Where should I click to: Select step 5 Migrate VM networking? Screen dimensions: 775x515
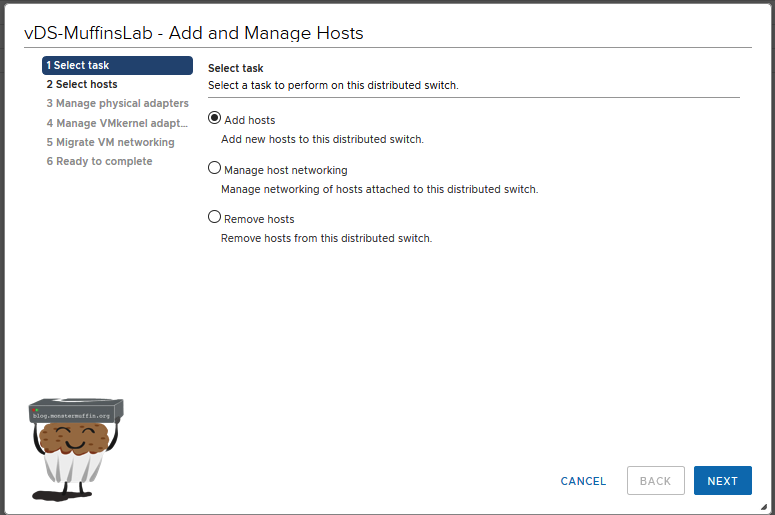click(110, 142)
